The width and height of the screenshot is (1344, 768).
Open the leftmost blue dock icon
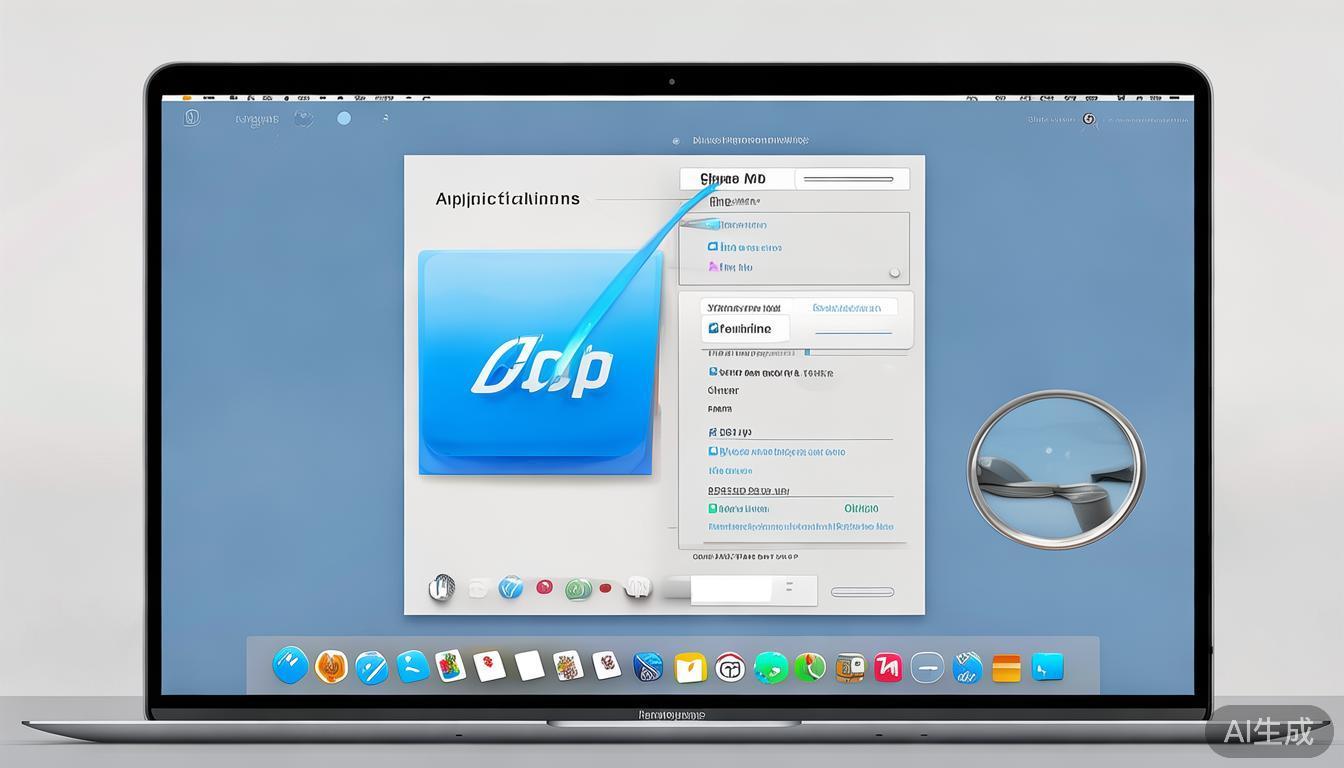click(290, 665)
